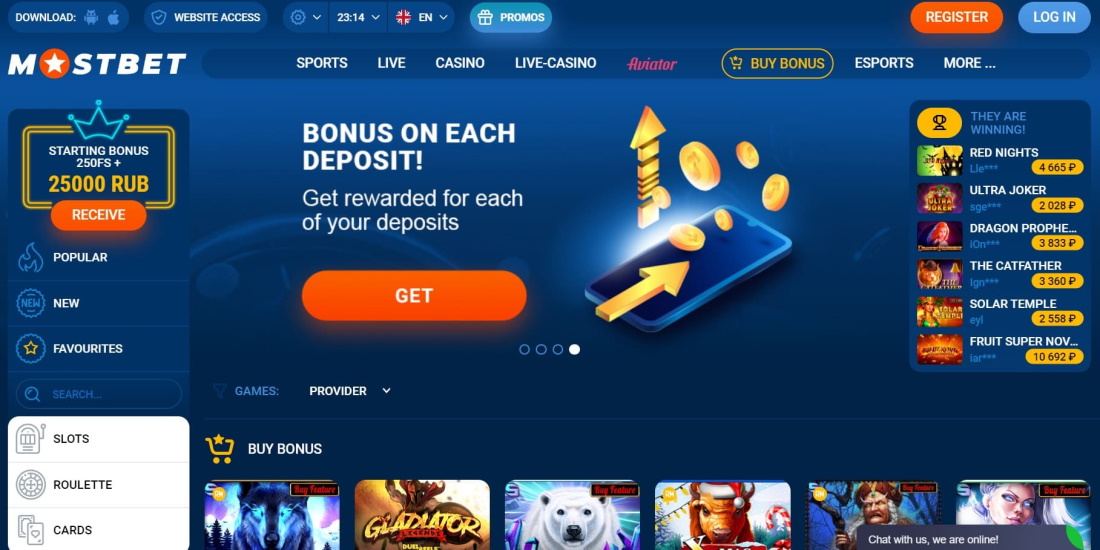Screen dimensions: 1100x550
Task: Open the New games badge icon
Action: (30, 303)
